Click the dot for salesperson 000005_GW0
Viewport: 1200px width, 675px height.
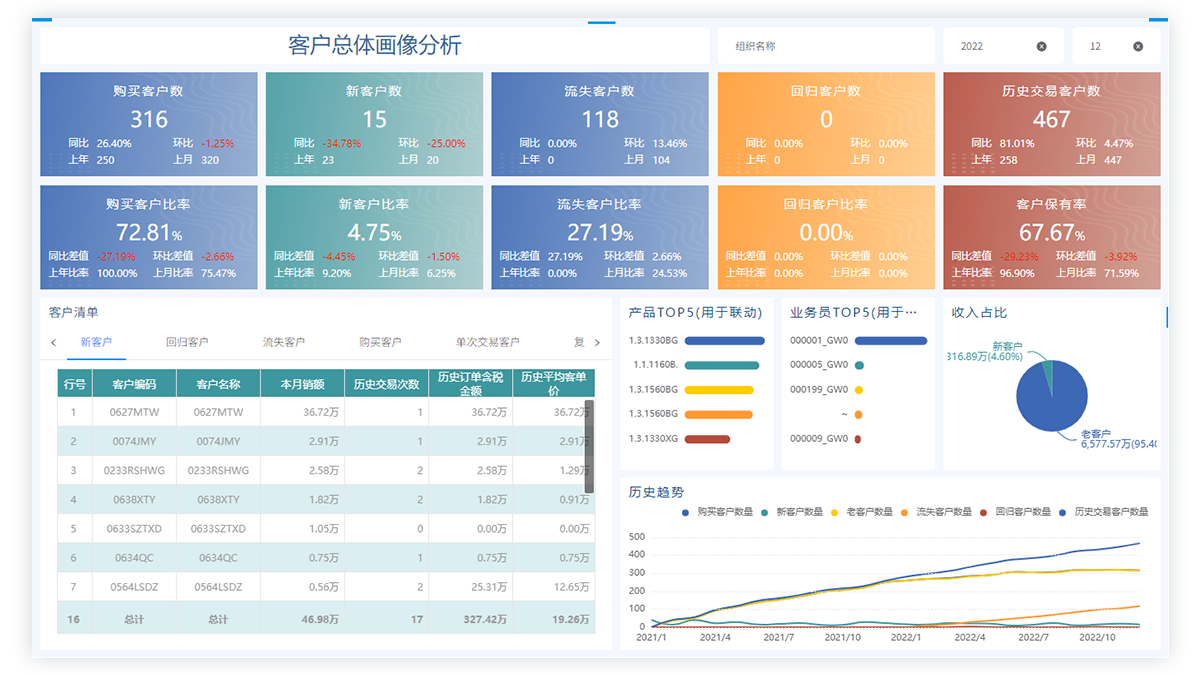(859, 365)
